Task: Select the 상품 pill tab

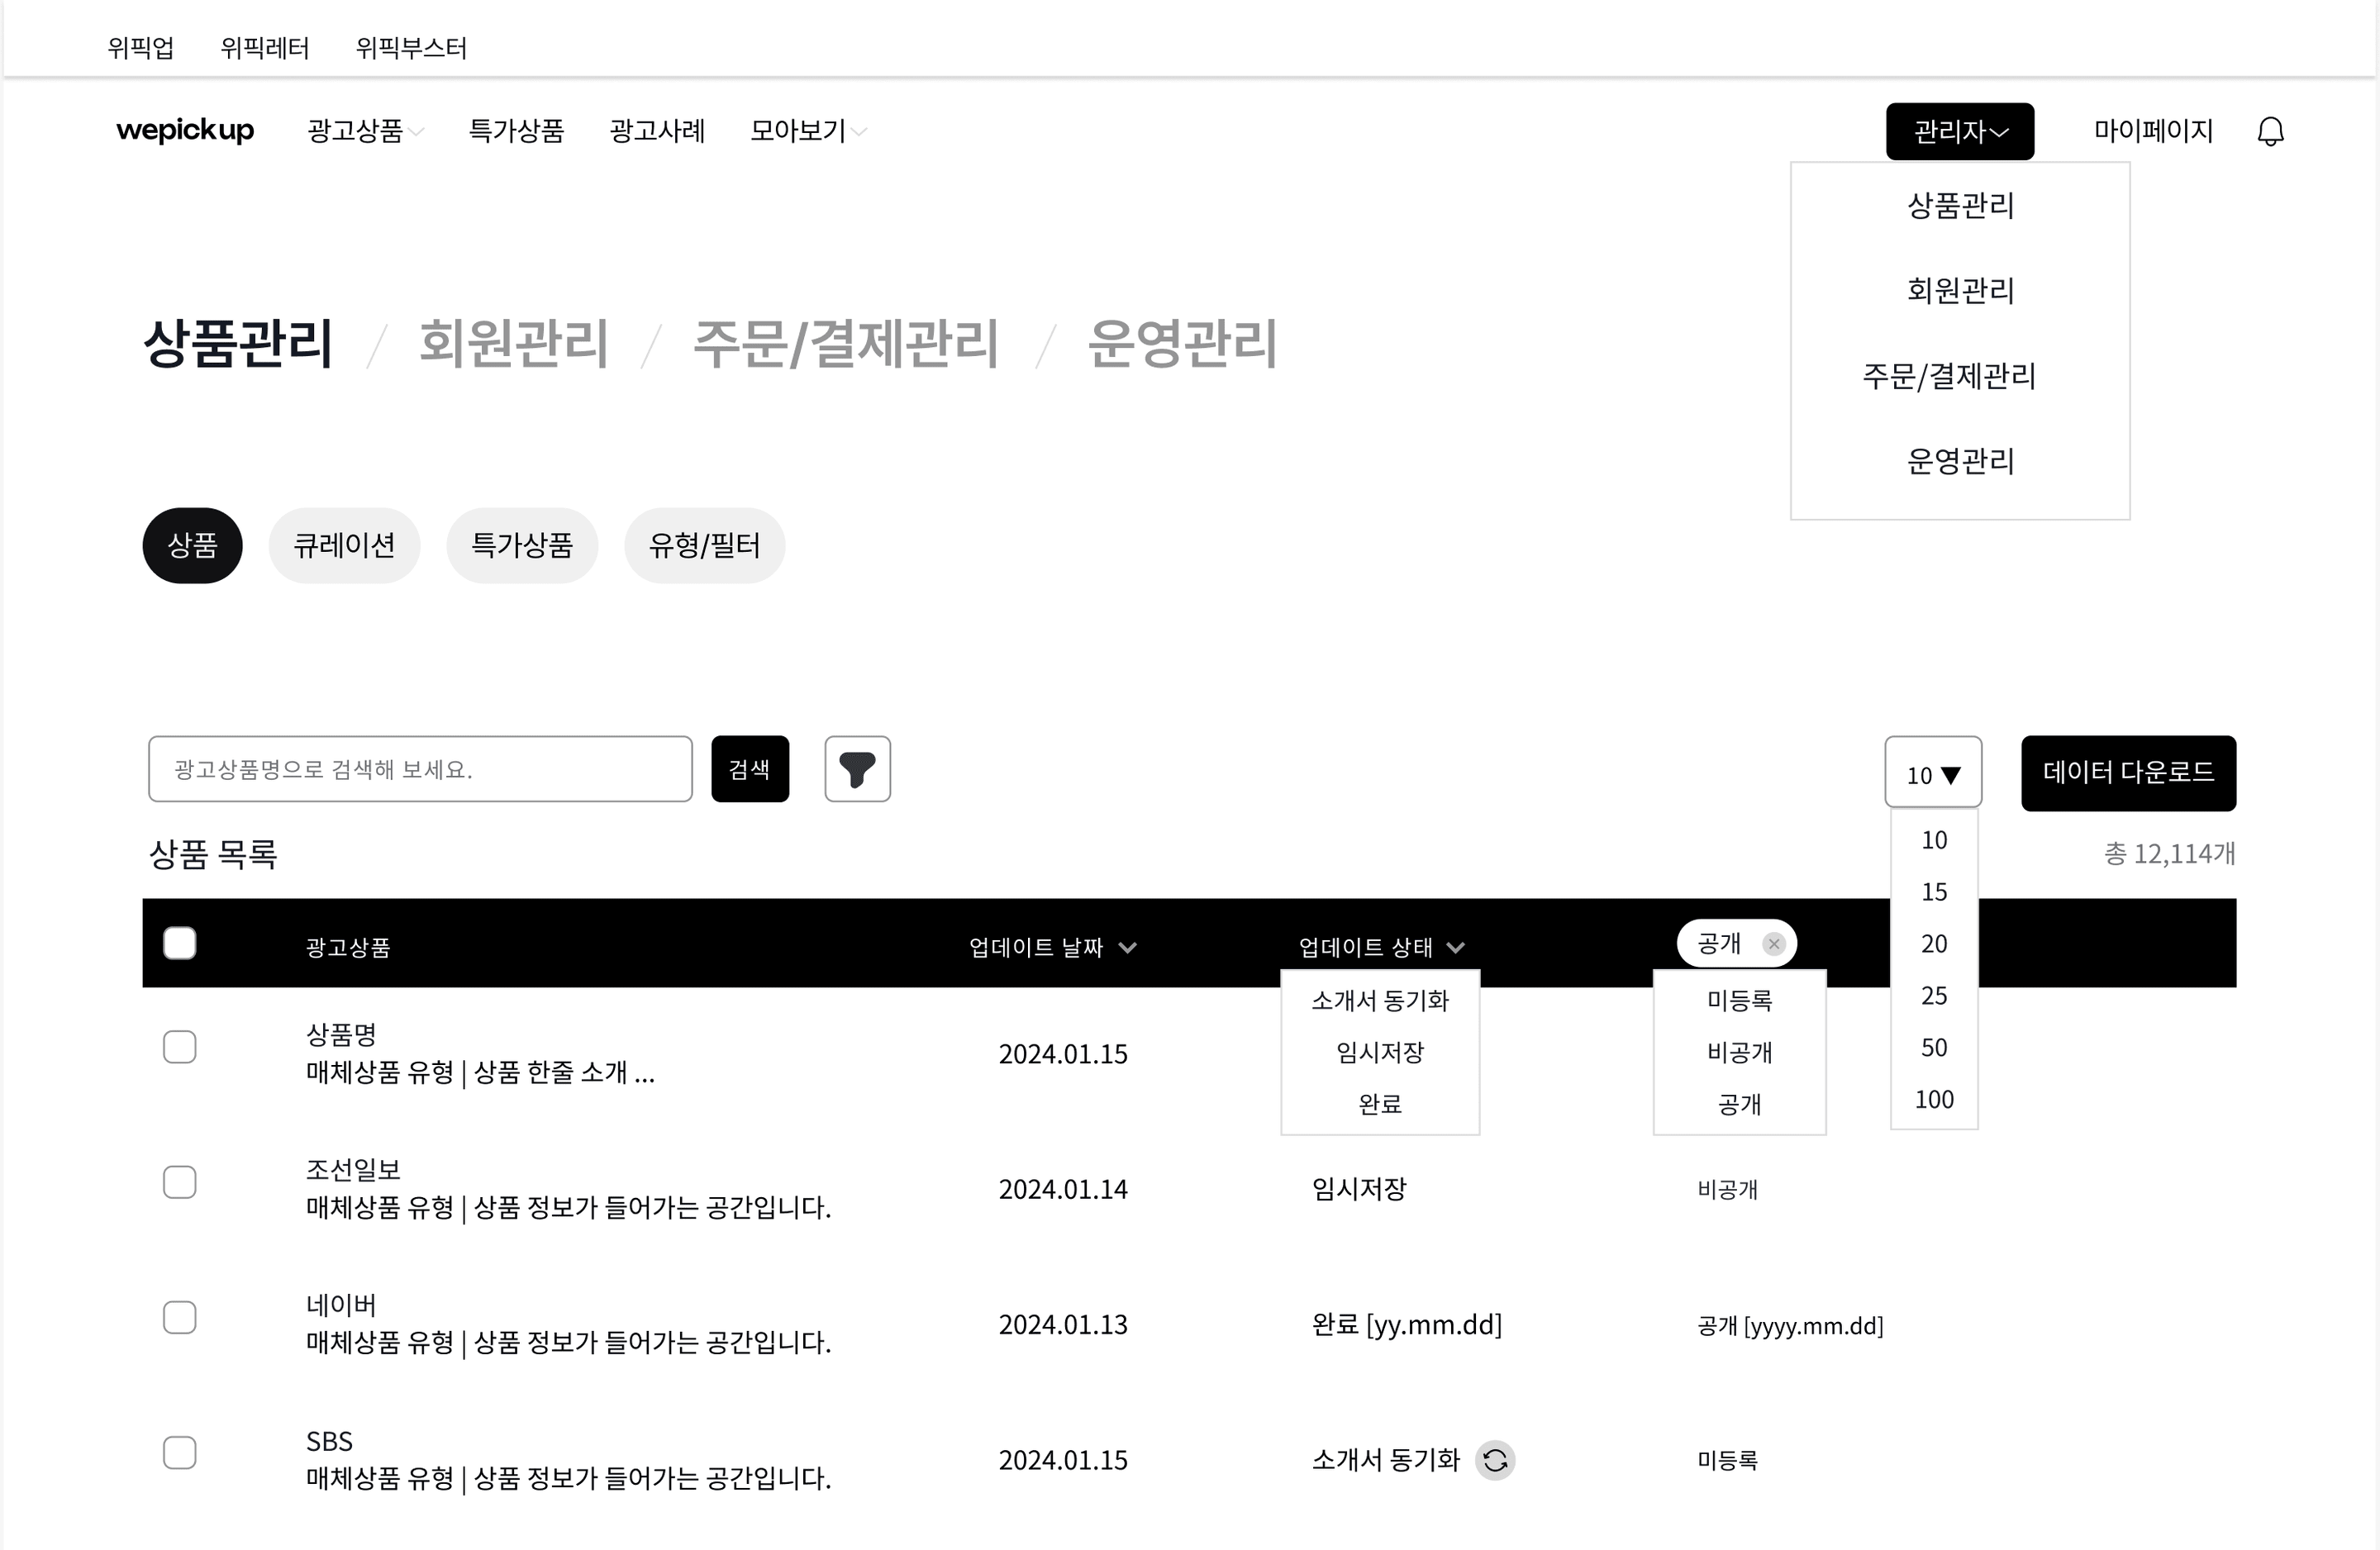Action: (x=193, y=546)
